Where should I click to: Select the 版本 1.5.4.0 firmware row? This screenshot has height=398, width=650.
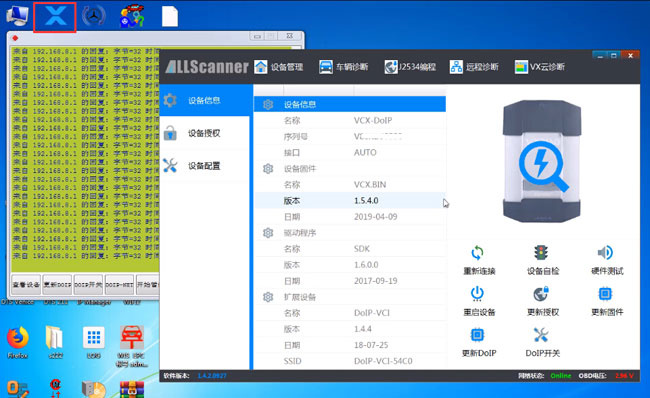pos(349,201)
